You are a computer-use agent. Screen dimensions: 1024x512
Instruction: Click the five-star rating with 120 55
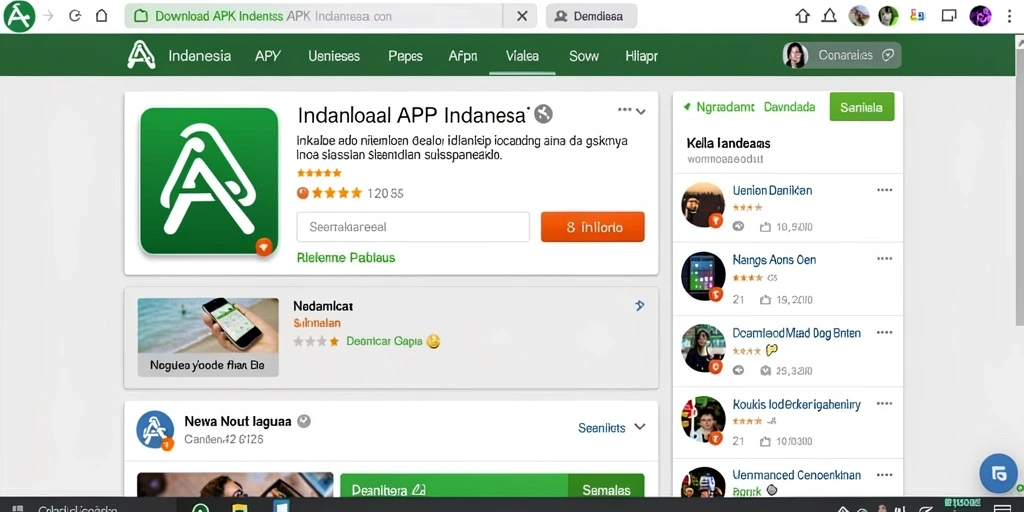(350, 193)
